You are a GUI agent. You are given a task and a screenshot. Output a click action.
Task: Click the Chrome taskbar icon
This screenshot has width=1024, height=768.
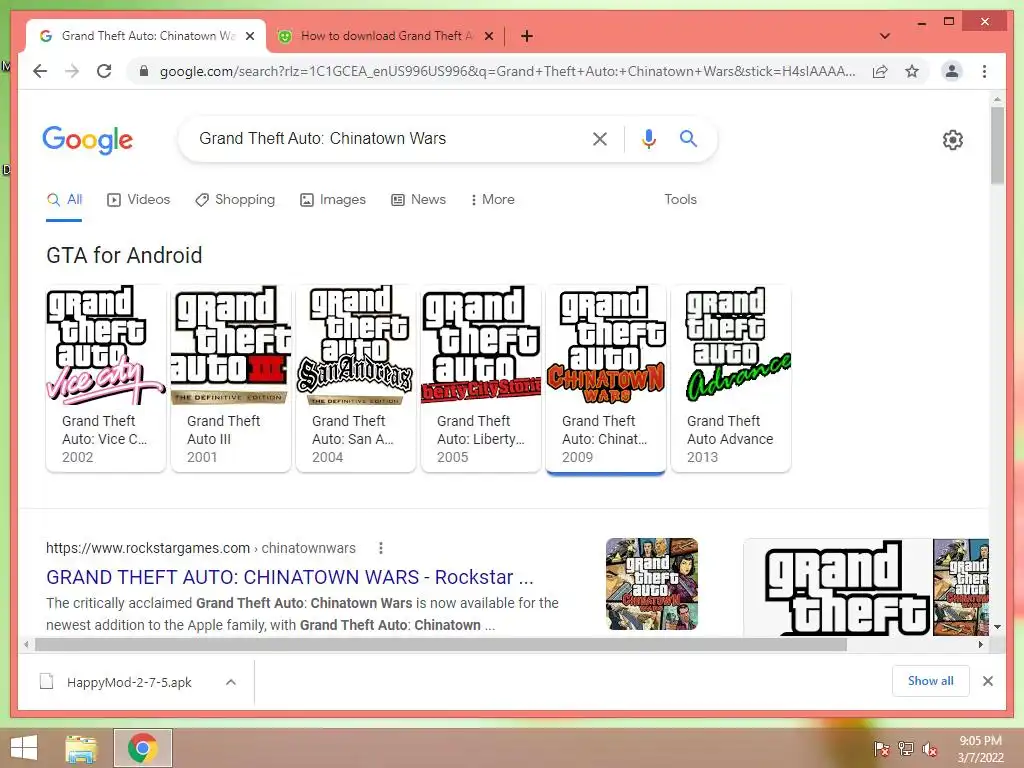point(142,748)
